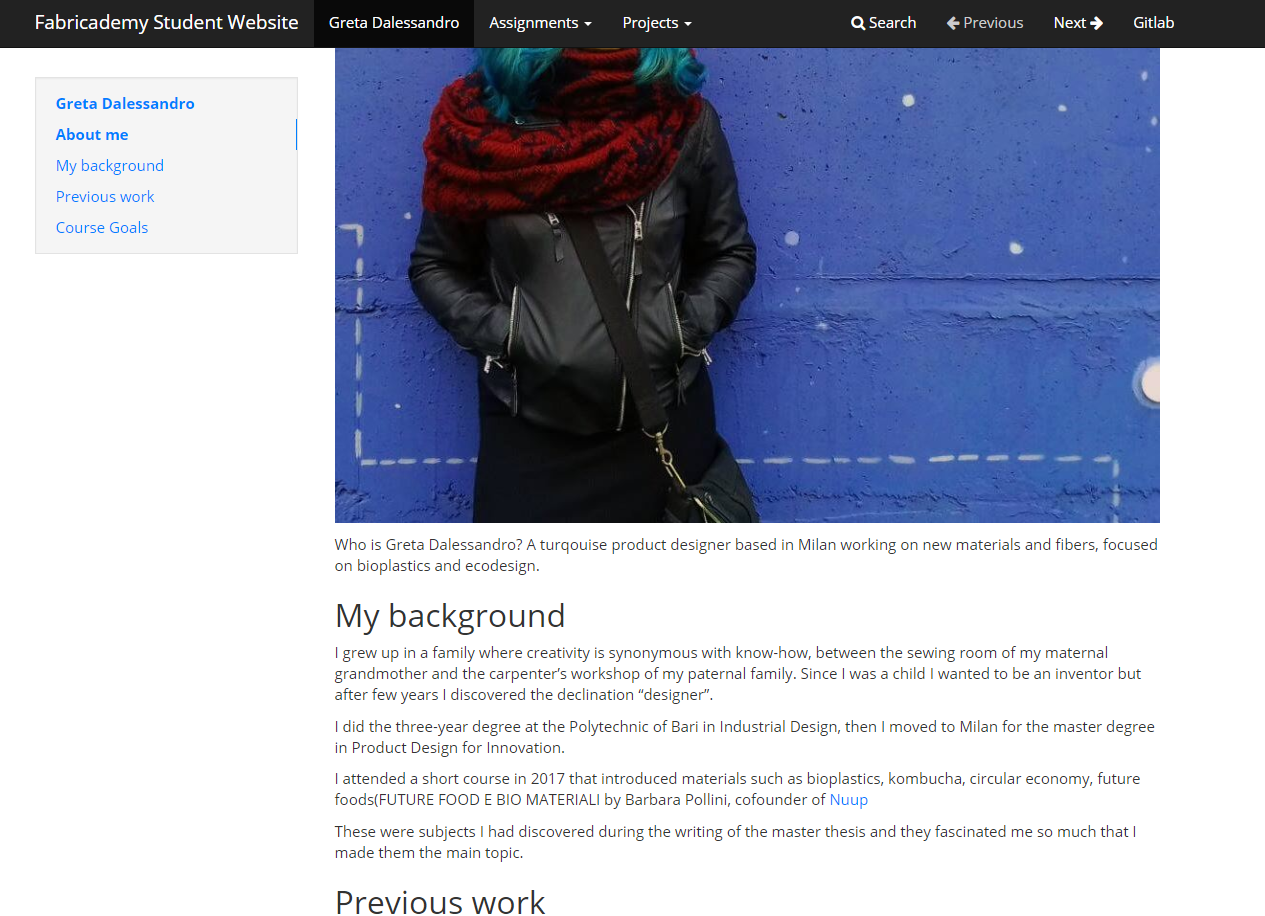Screen dimensions: 1265x916
Task: Click the left arrow Previous icon
Action: [x=953, y=23]
